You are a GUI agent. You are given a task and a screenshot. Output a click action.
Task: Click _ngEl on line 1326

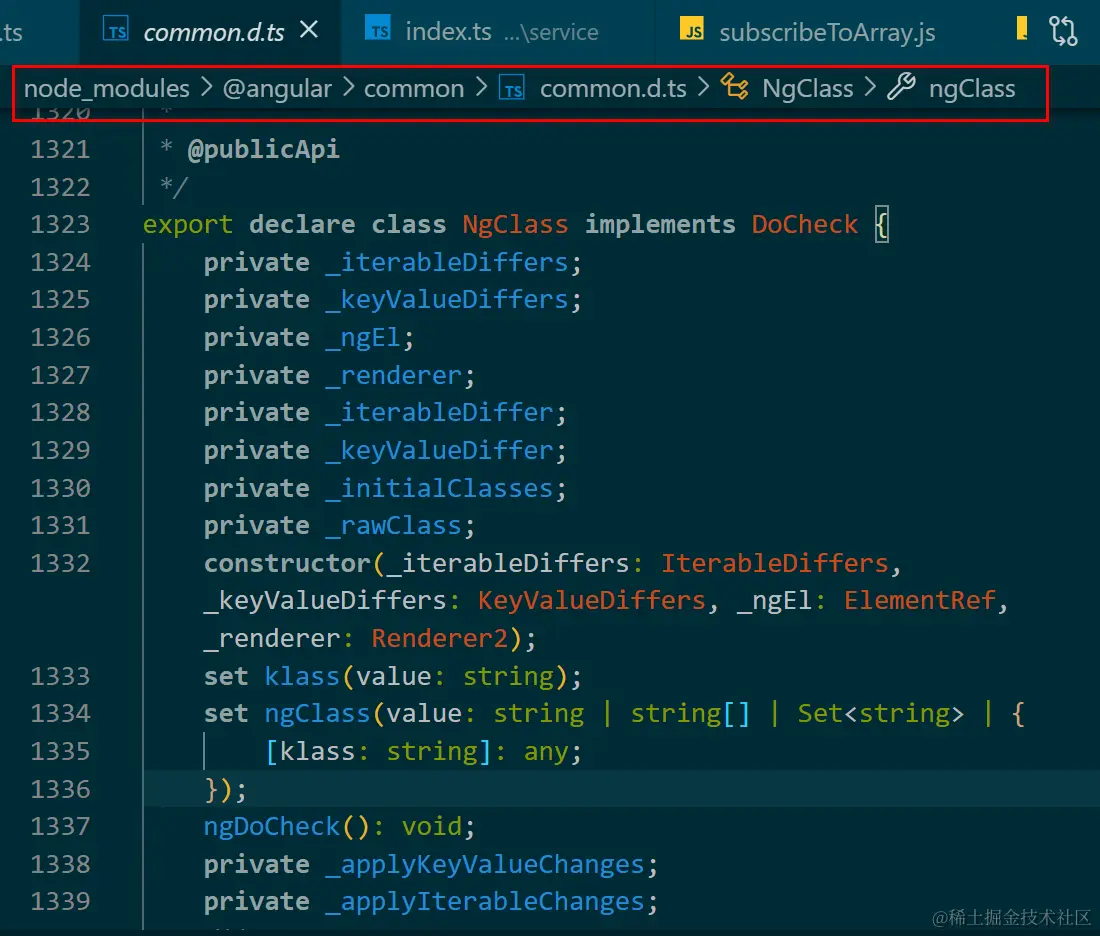[364, 337]
